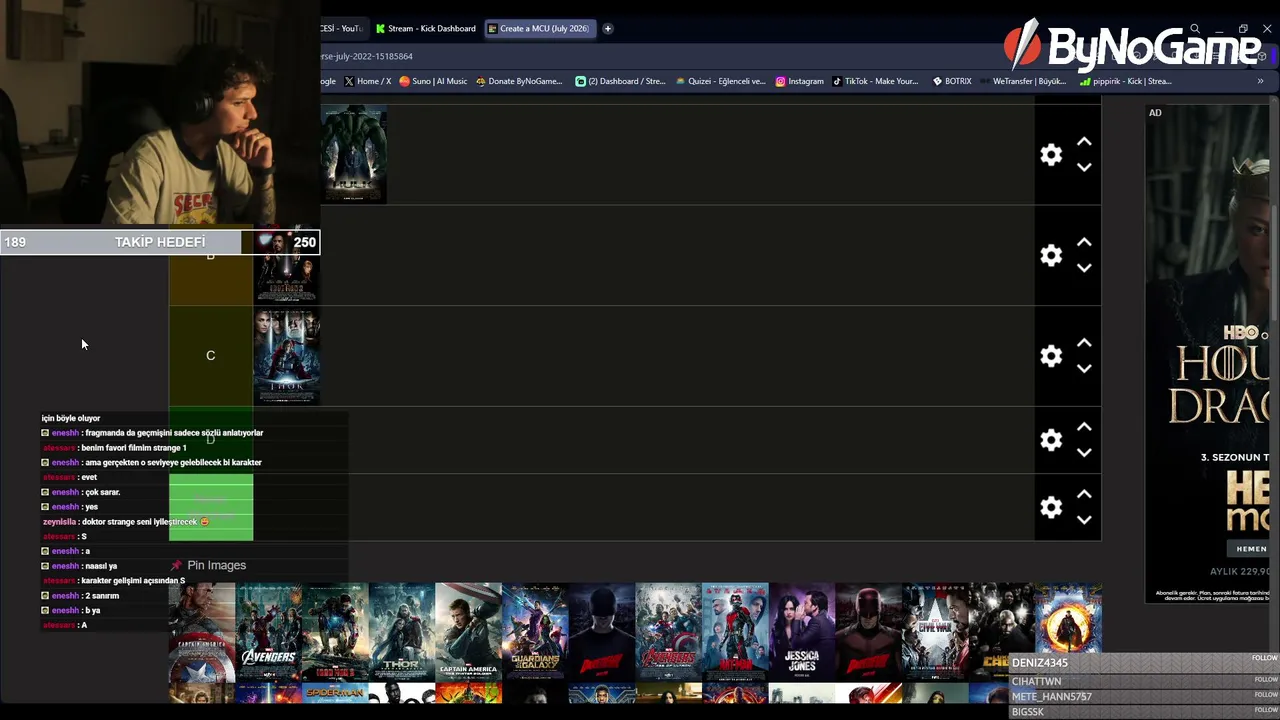Open settings gear for the C tier row
The width and height of the screenshot is (1280, 720).
point(1051,356)
